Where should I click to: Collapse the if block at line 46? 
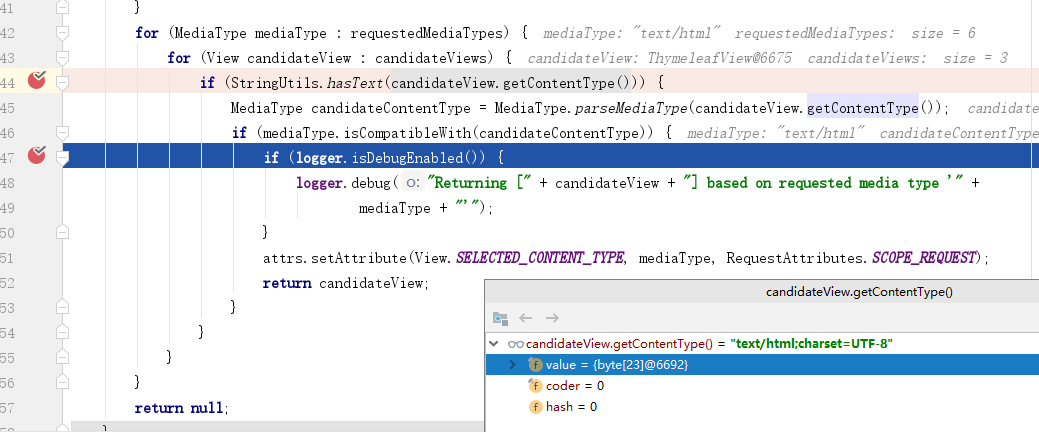[x=62, y=132]
